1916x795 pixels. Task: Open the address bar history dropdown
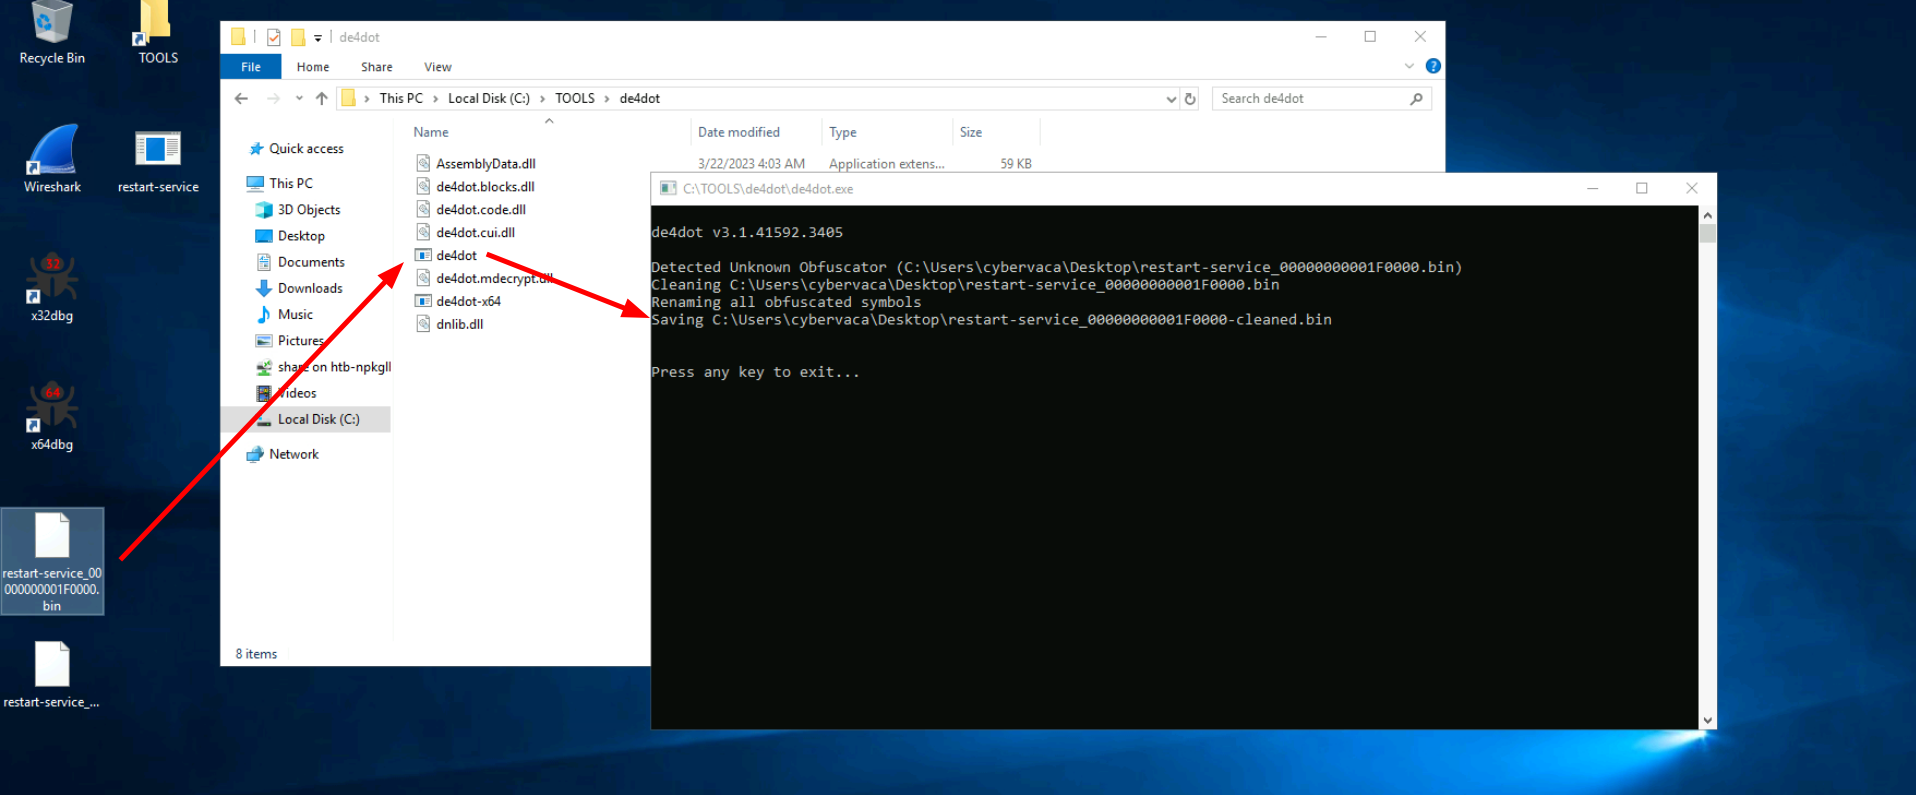(x=1171, y=99)
